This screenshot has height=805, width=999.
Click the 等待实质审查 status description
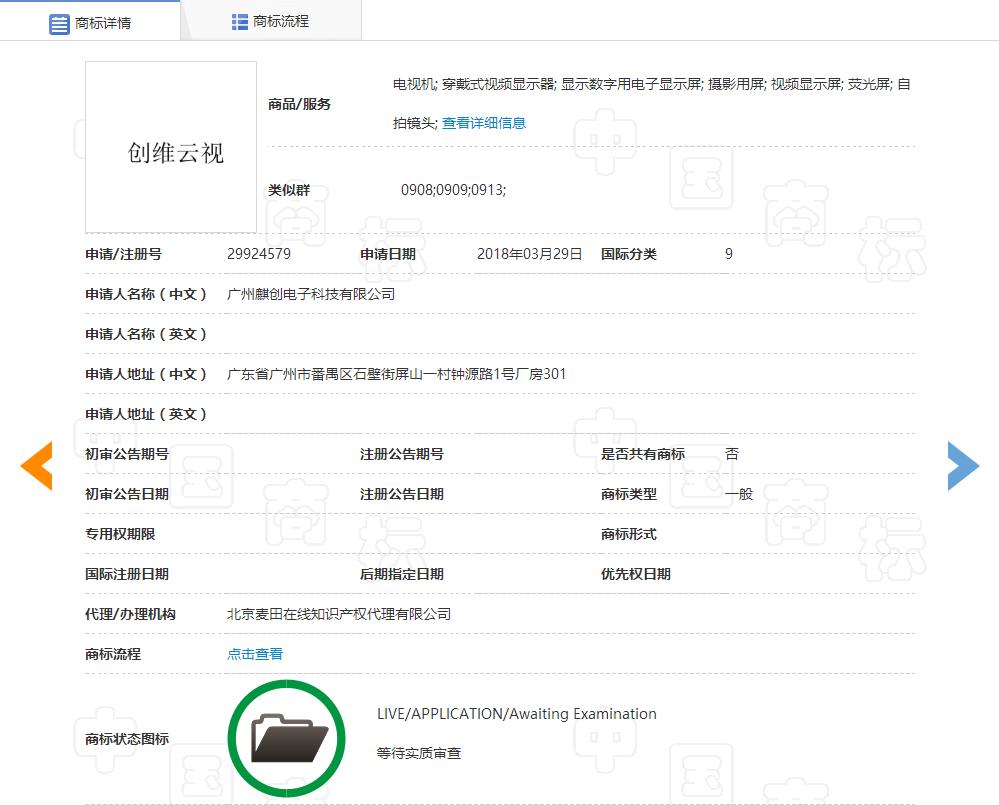419,753
